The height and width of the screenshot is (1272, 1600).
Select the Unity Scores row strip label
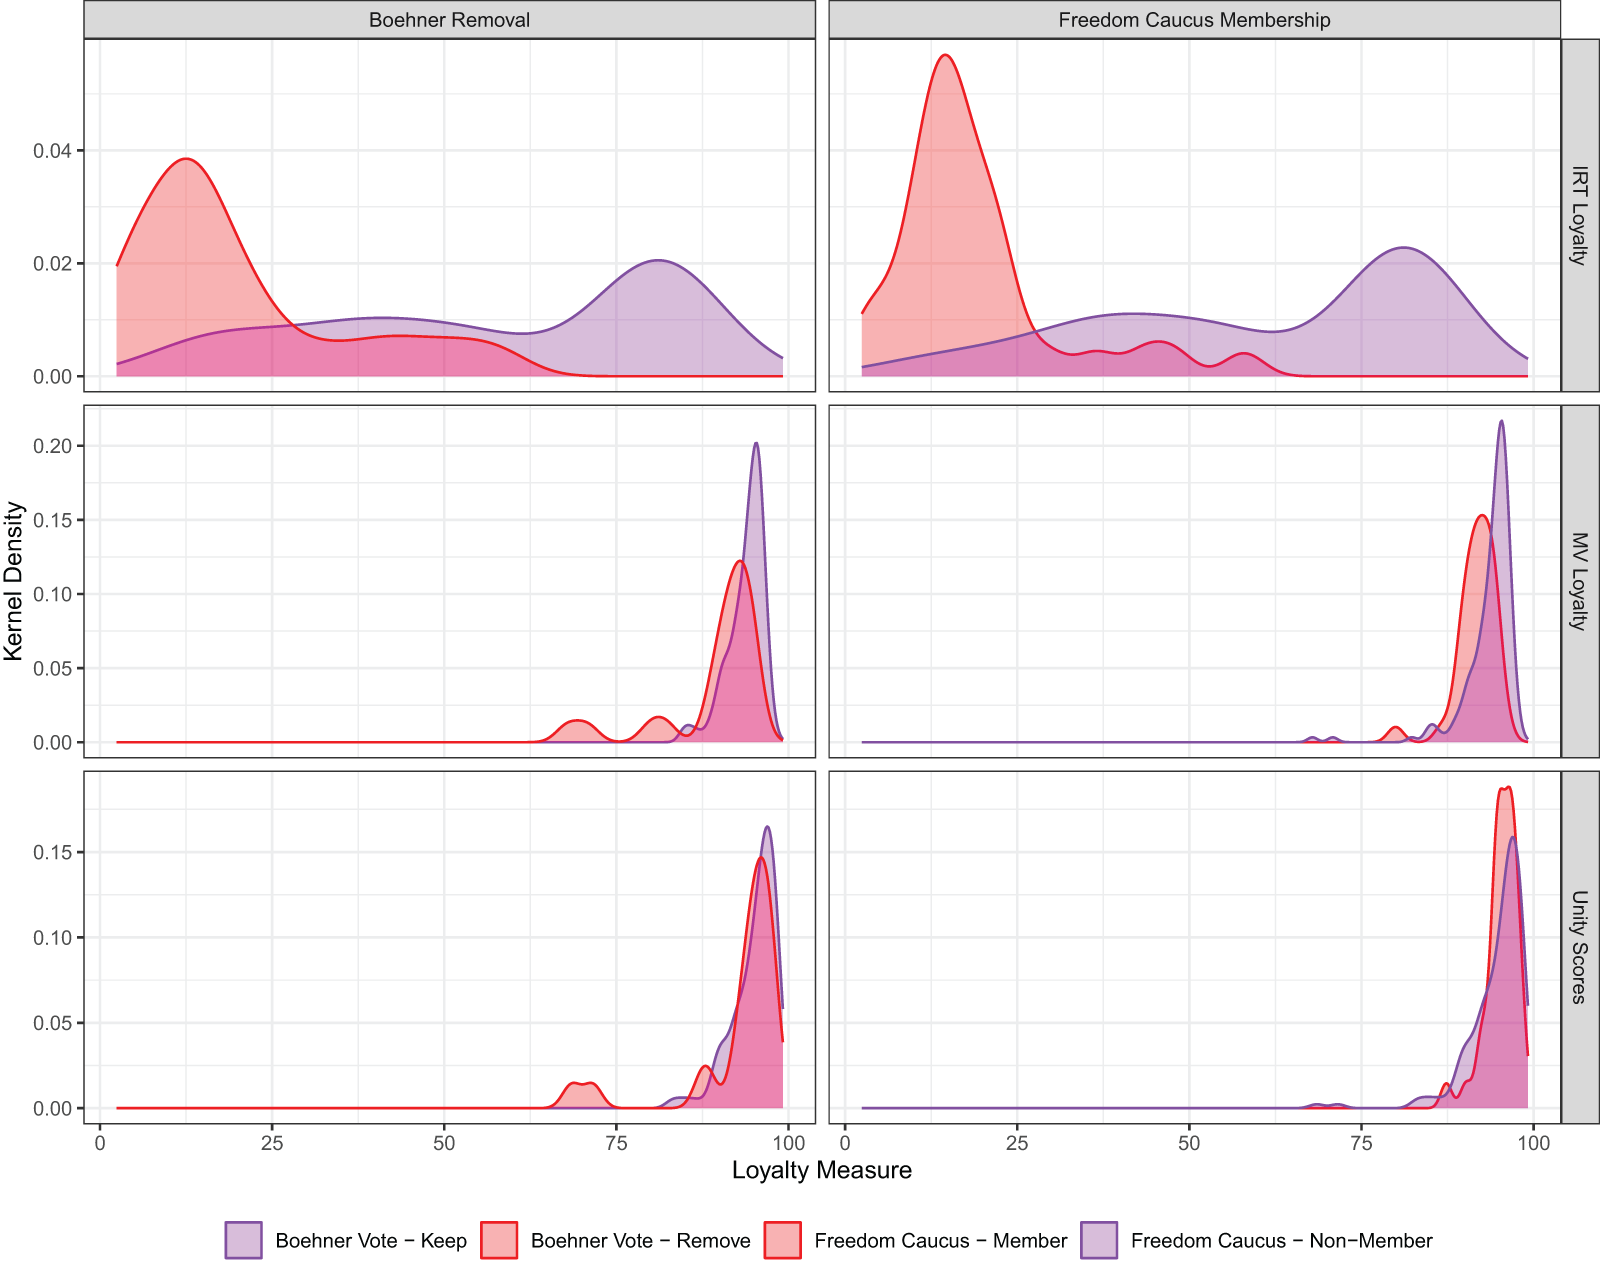click(1579, 947)
